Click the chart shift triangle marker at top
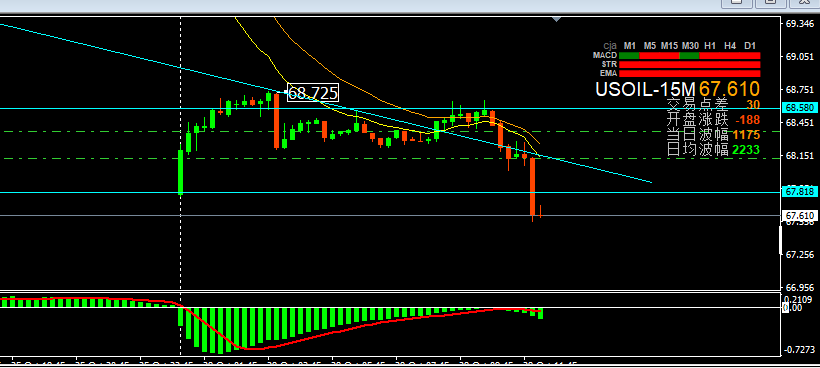 pos(557,19)
